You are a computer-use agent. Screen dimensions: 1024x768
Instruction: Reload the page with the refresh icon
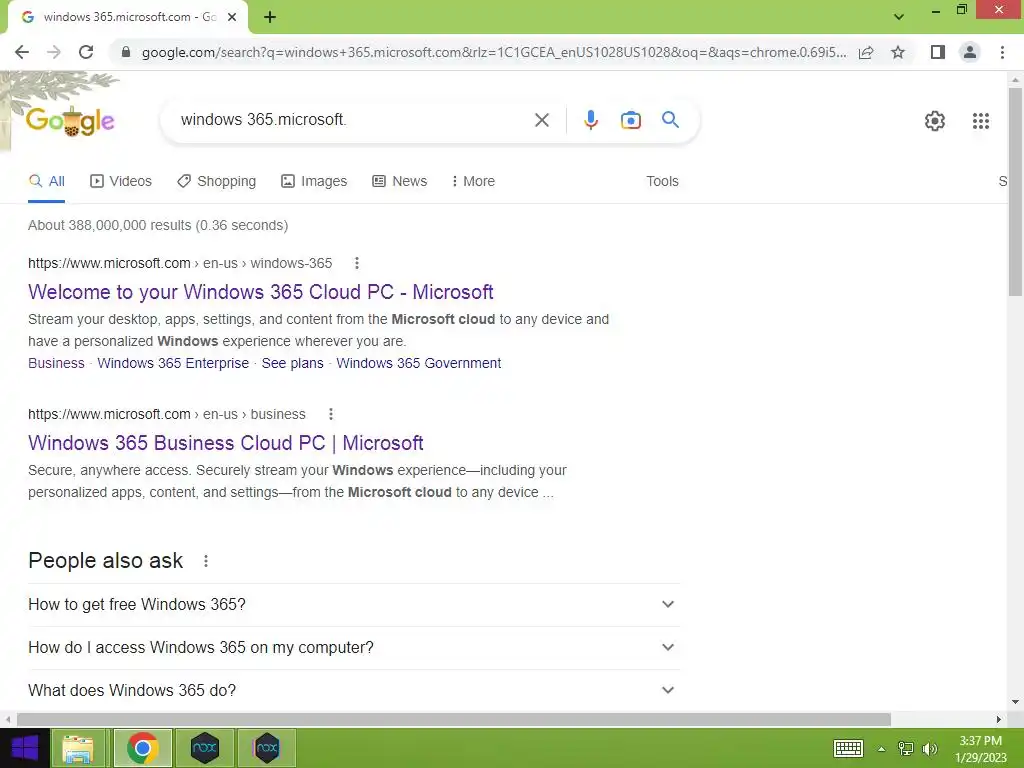coord(86,52)
